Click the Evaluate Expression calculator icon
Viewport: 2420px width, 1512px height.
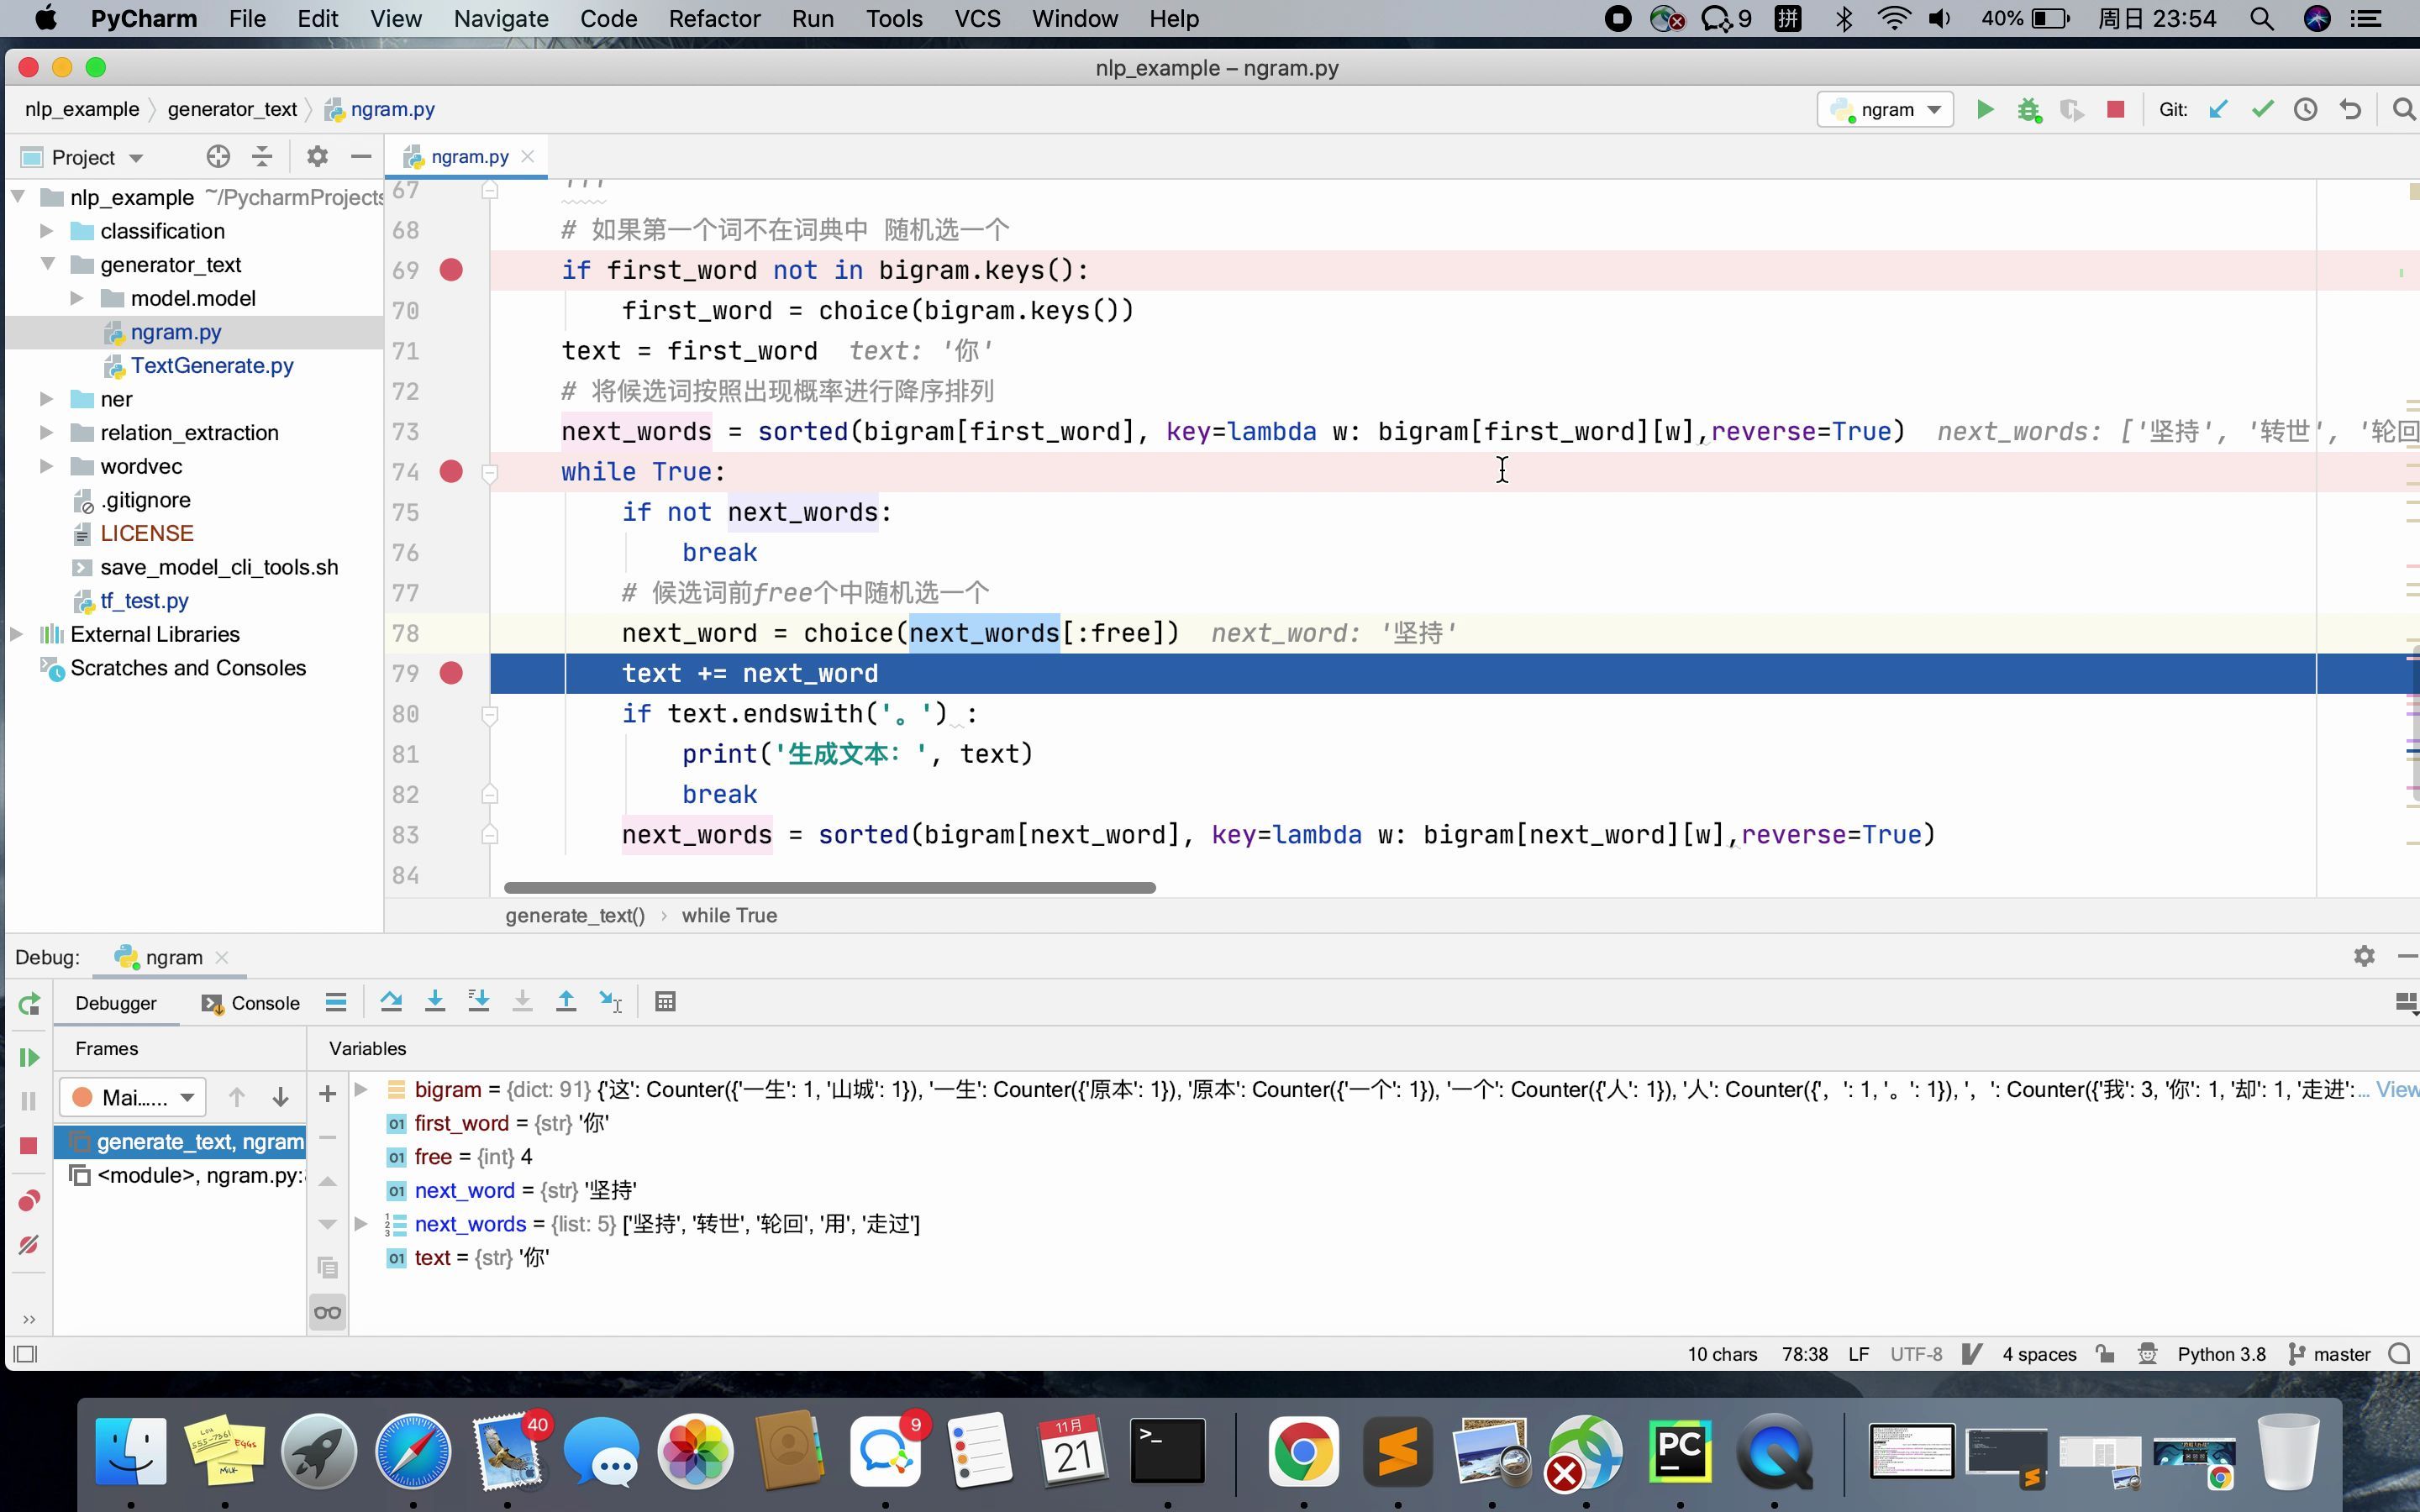665,1001
